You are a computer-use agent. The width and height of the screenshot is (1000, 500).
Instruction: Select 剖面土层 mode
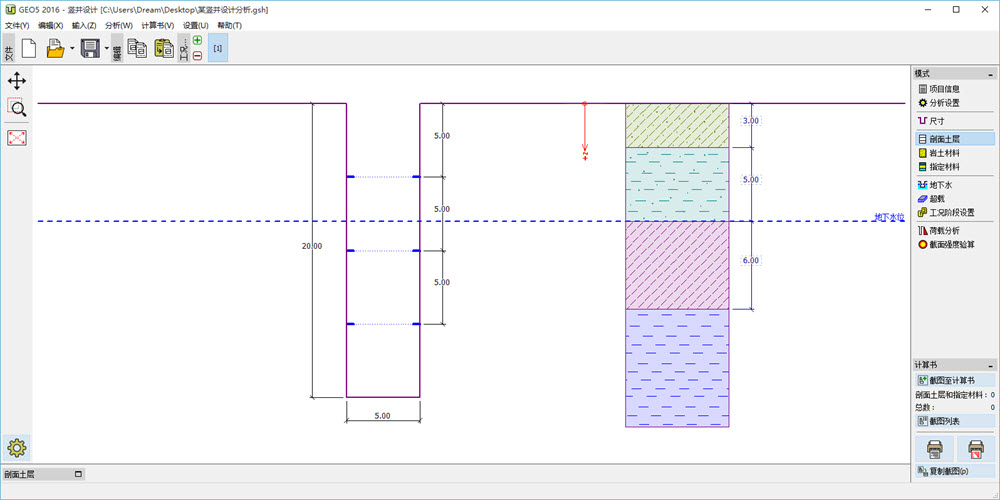[x=954, y=138]
